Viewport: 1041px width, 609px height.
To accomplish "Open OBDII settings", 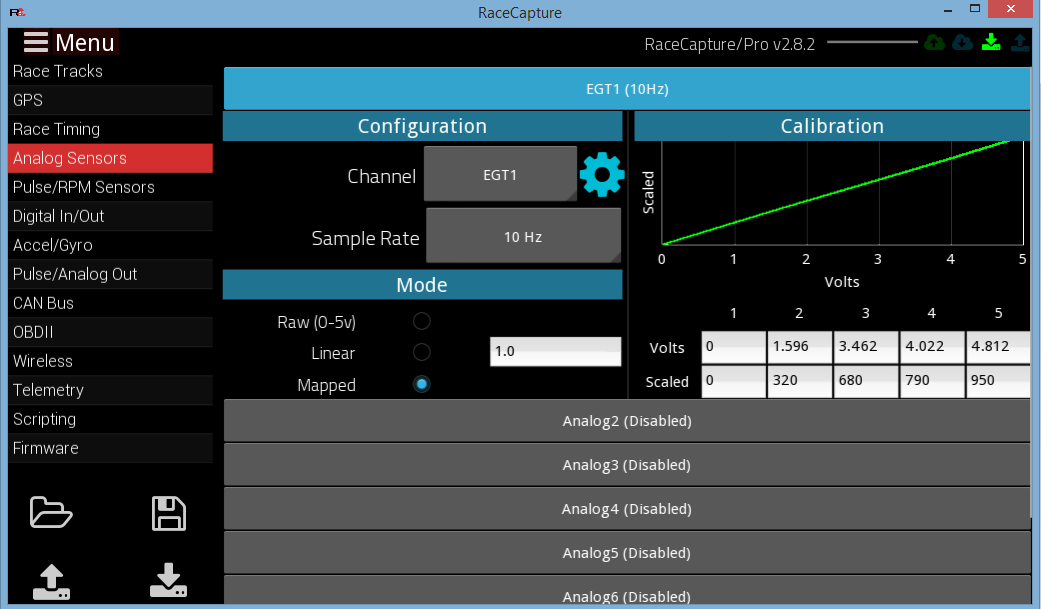I will [x=110, y=332].
